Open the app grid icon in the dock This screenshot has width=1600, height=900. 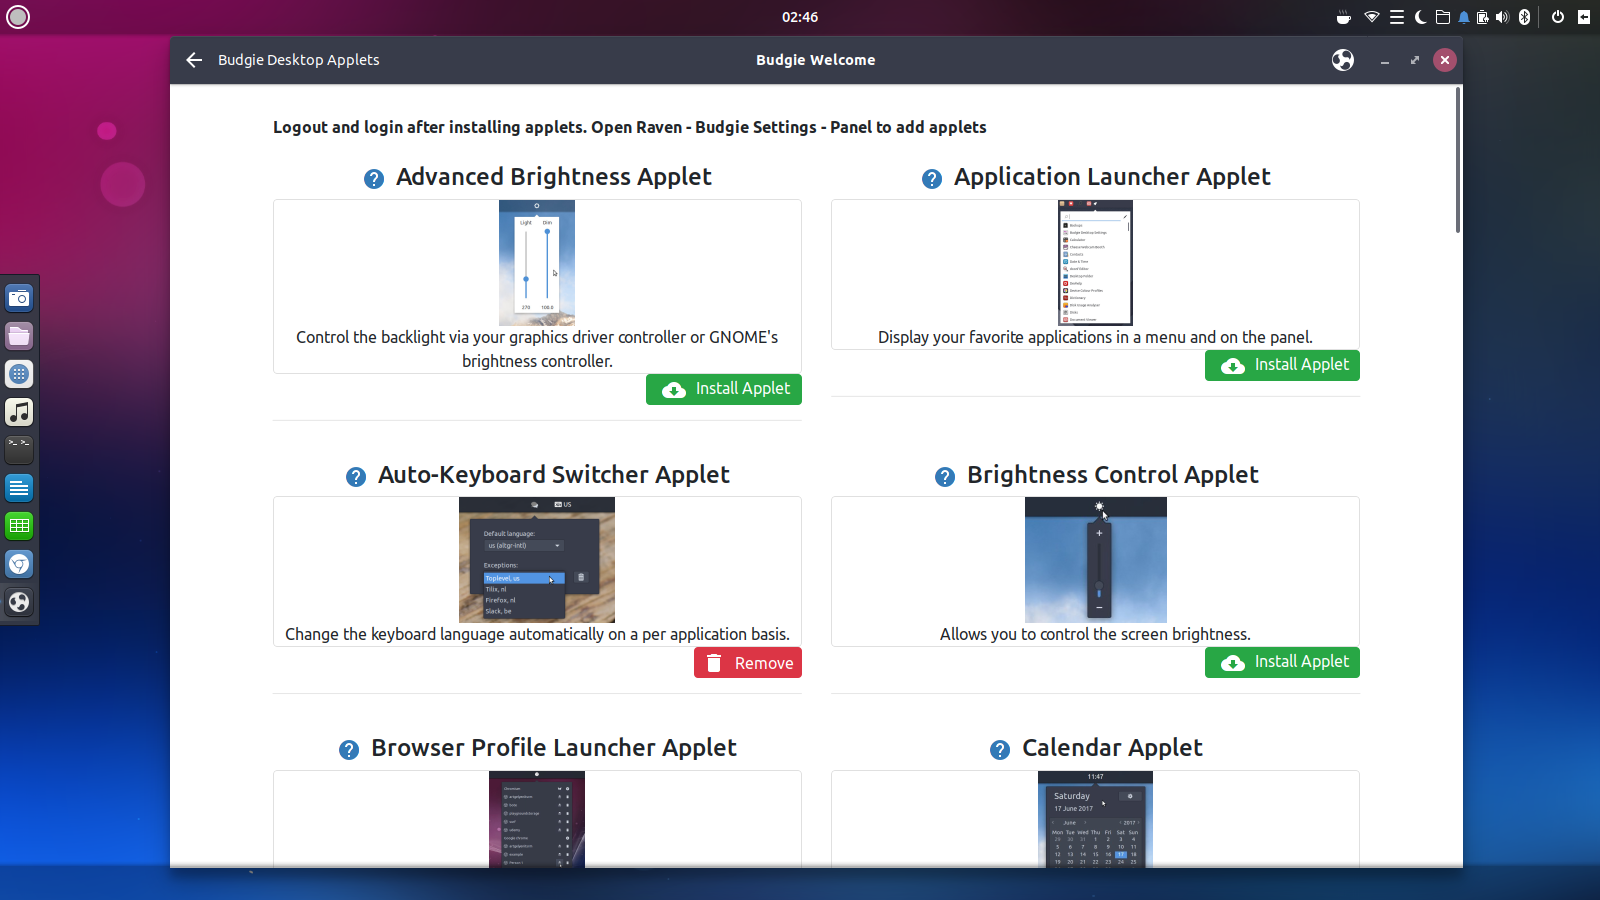click(19, 374)
